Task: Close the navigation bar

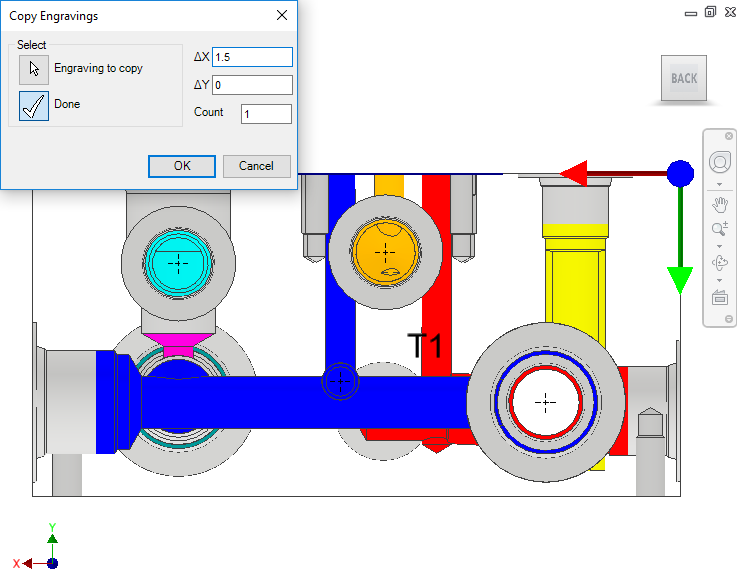Action: (x=729, y=136)
